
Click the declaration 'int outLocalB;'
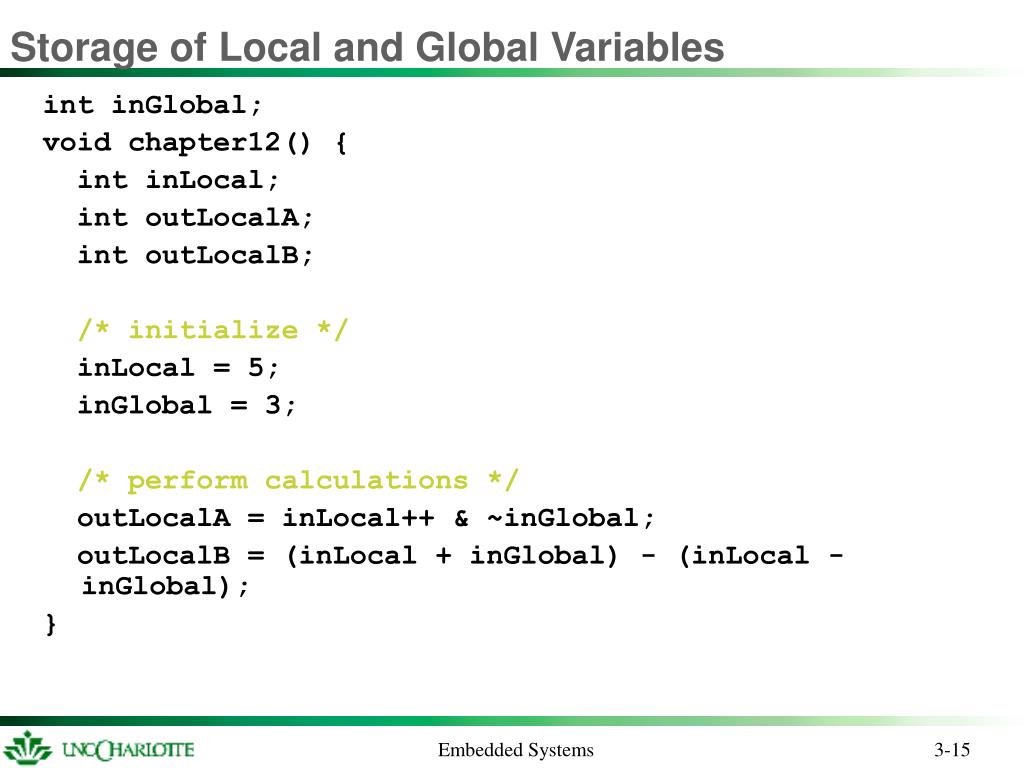(195, 255)
